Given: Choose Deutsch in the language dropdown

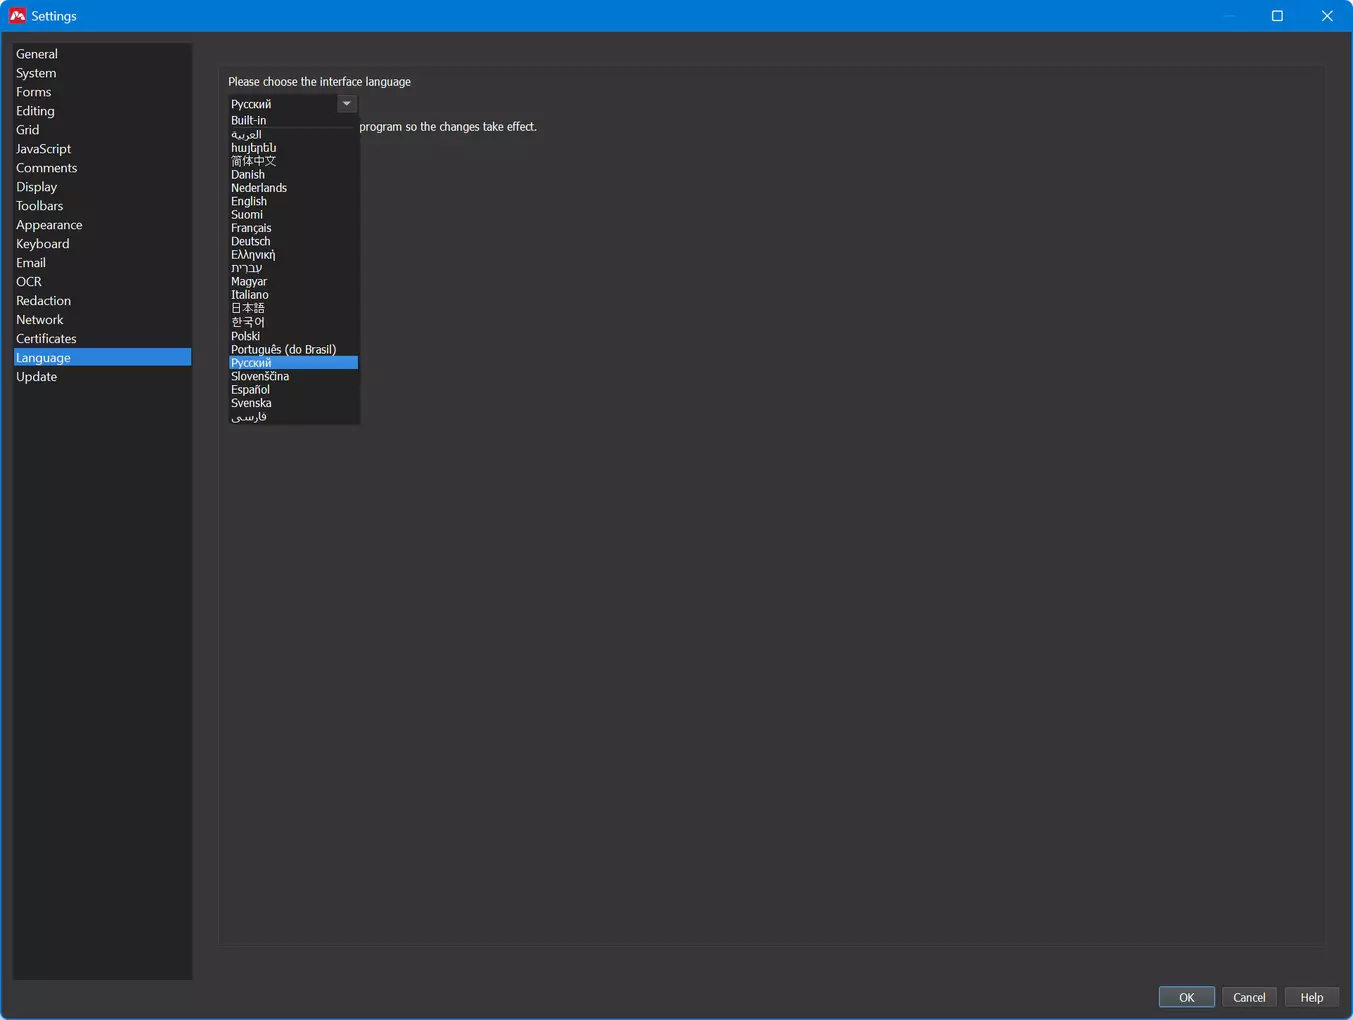Looking at the screenshot, I should pos(250,241).
